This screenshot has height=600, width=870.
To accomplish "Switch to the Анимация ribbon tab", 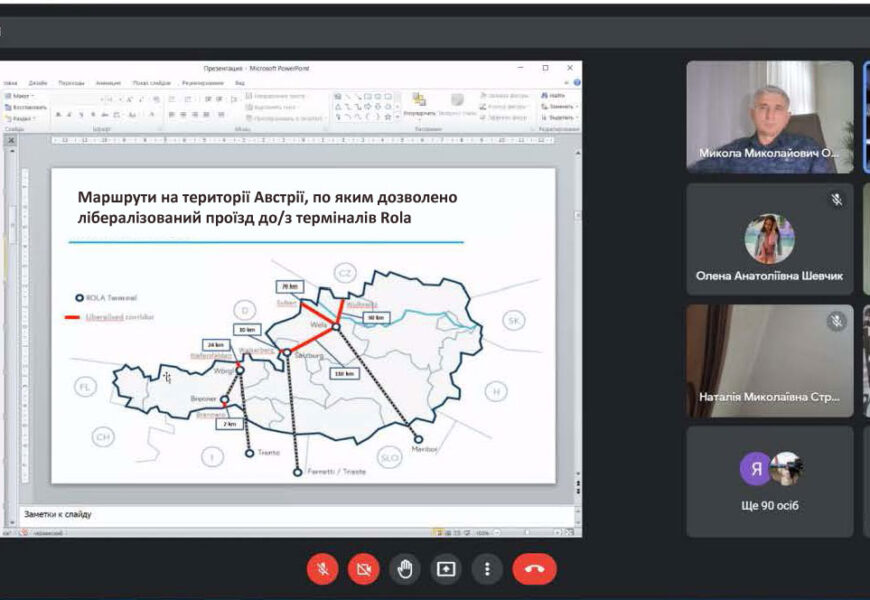I will pyautogui.click(x=108, y=83).
